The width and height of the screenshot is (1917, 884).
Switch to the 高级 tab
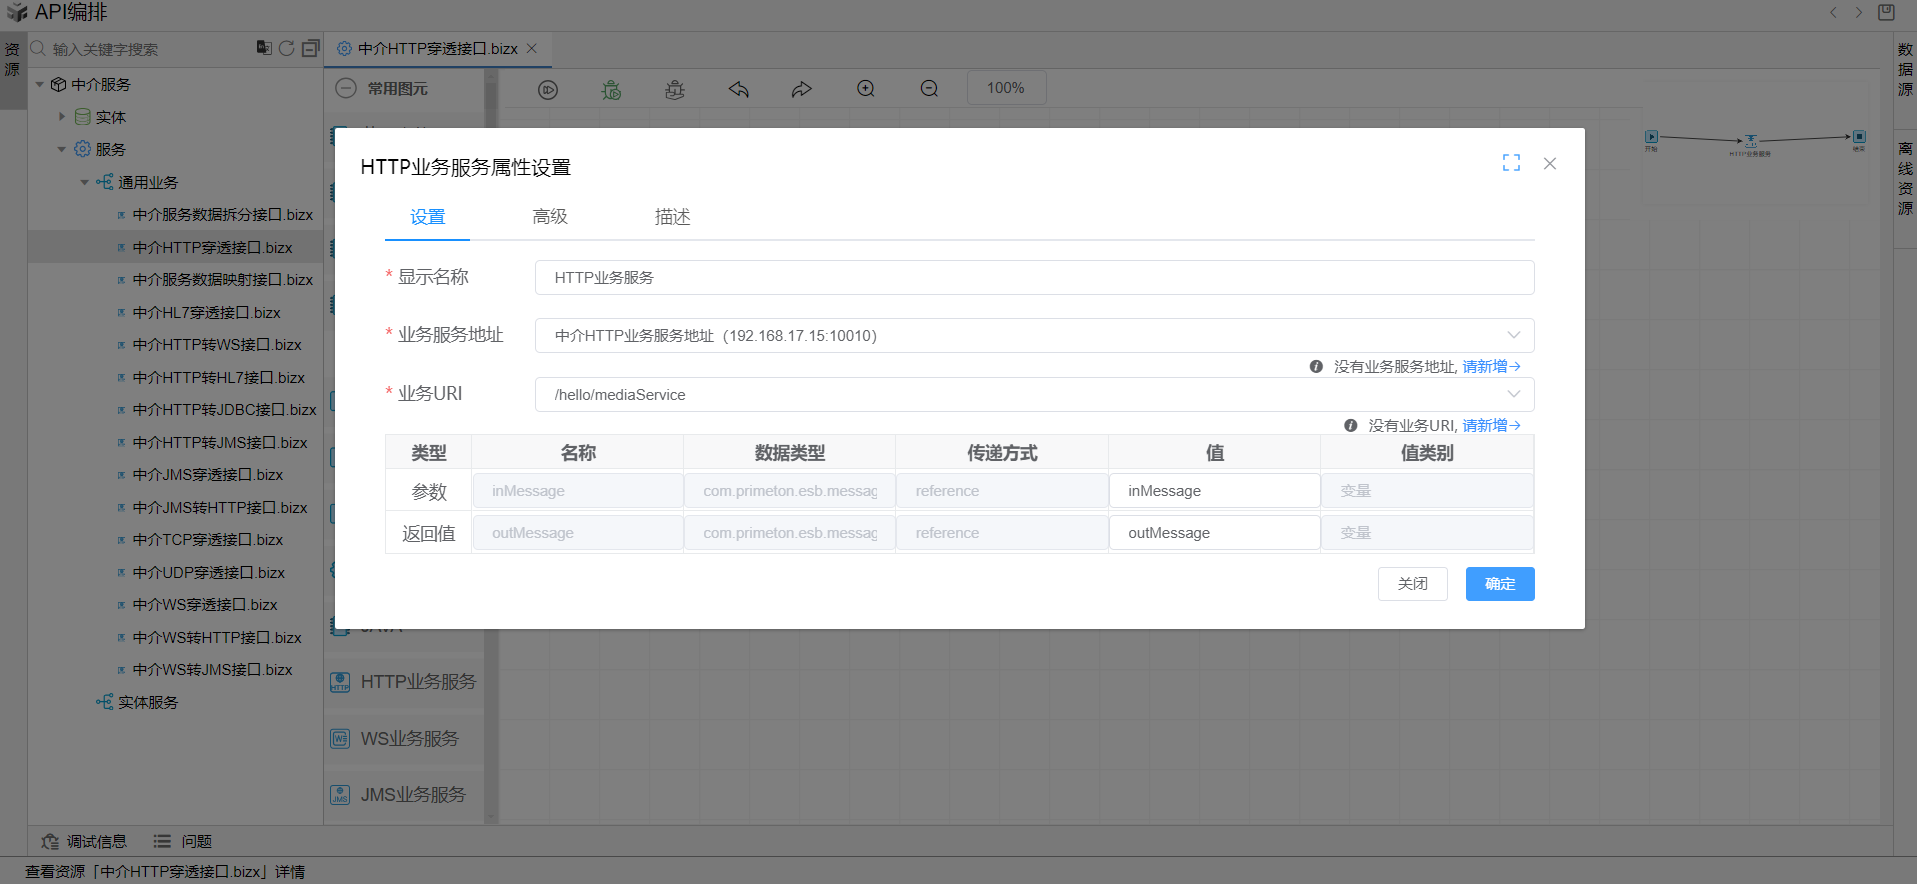pyautogui.click(x=550, y=217)
